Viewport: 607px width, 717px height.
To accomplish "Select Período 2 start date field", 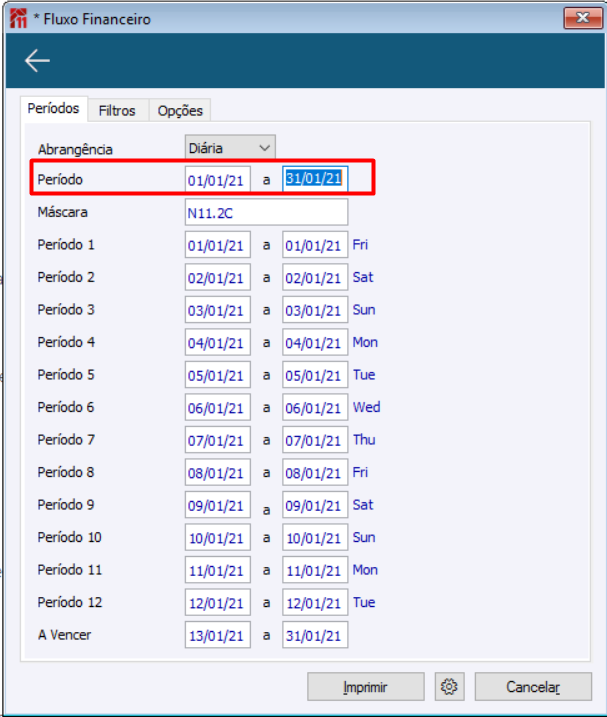I will [x=218, y=277].
